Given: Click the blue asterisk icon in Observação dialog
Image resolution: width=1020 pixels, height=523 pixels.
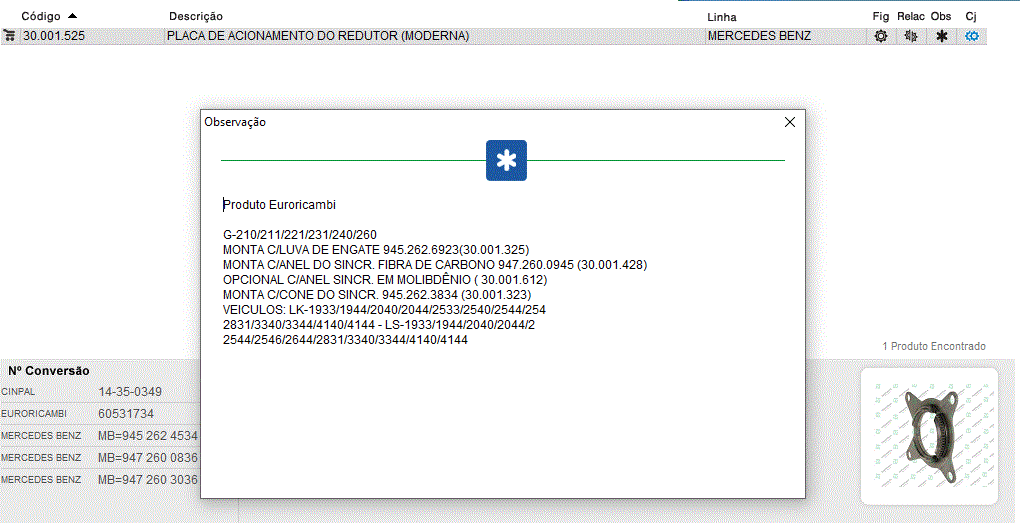Looking at the screenshot, I should 506,160.
